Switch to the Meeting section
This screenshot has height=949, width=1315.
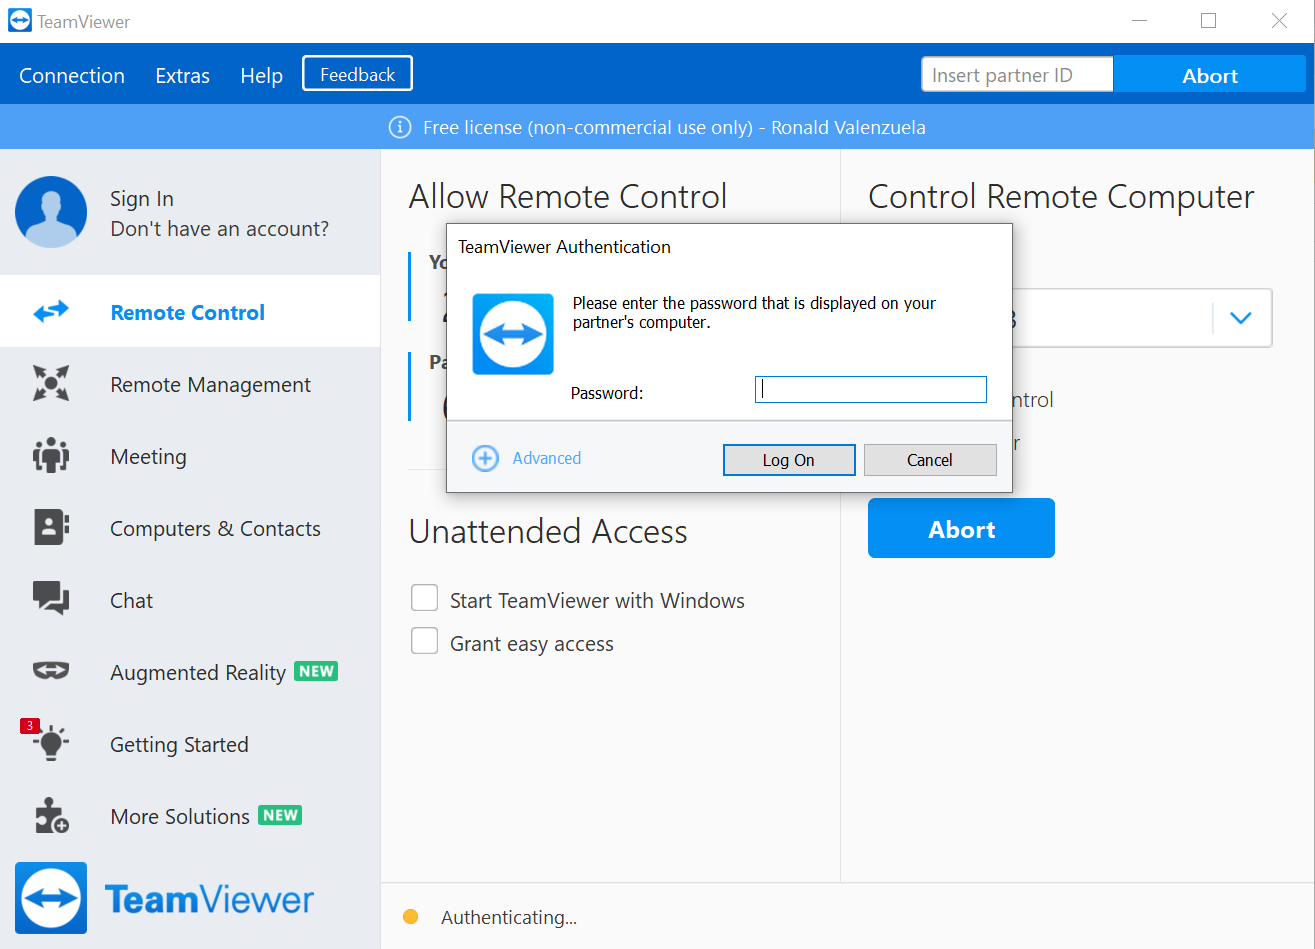pyautogui.click(x=190, y=456)
